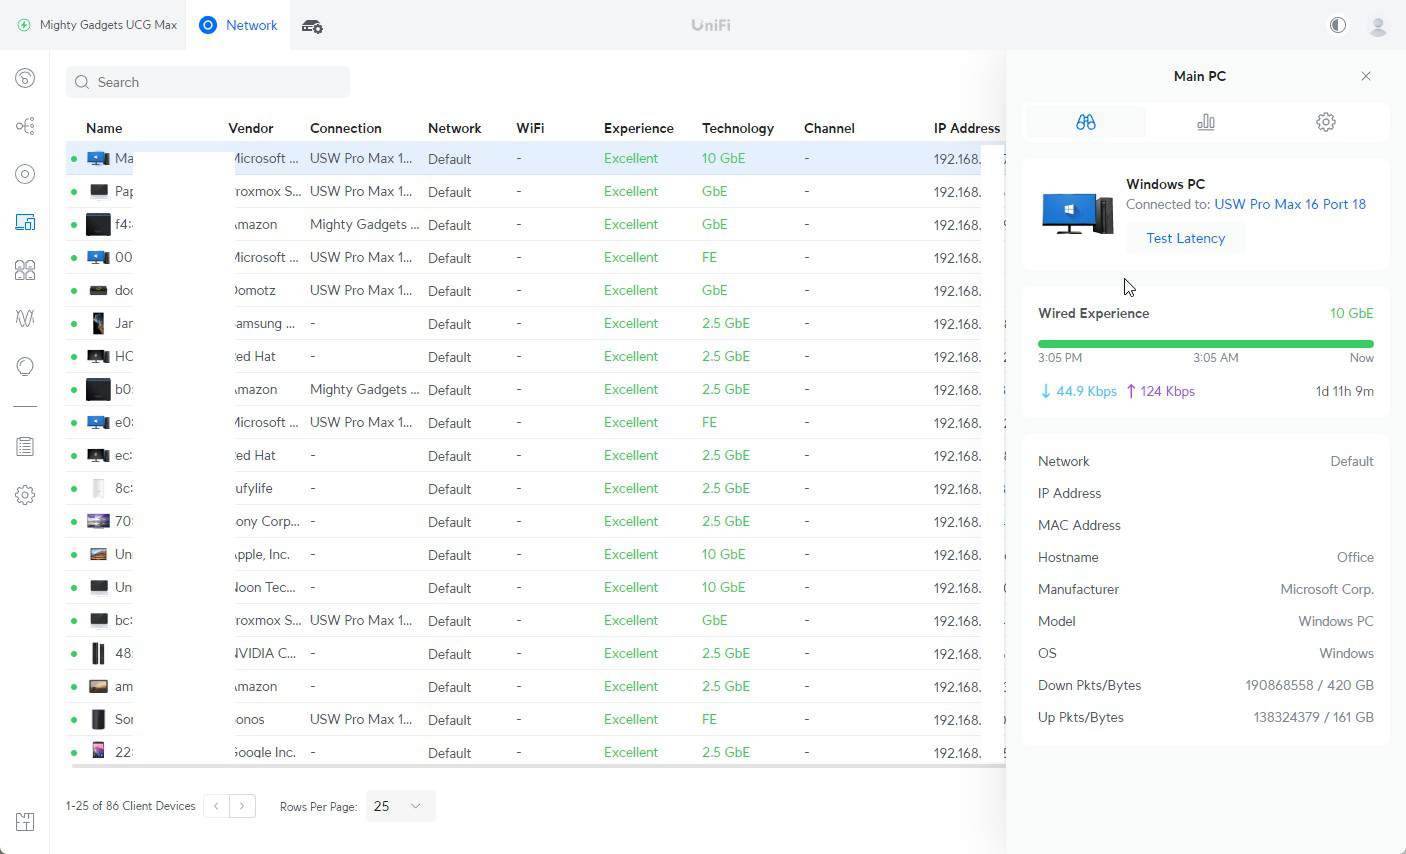Open the Insights wave icon in the sidebar

(x=25, y=318)
